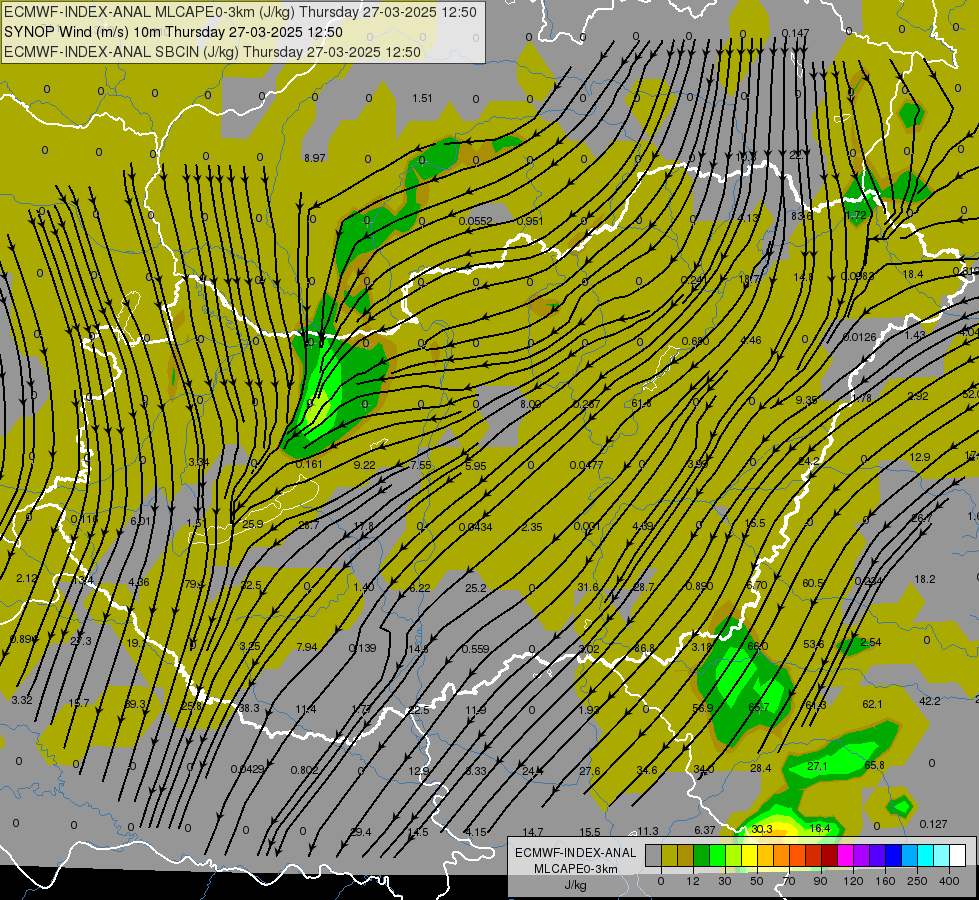Select the map value '27.1'
This screenshot has height=900, width=979.
coord(817,766)
